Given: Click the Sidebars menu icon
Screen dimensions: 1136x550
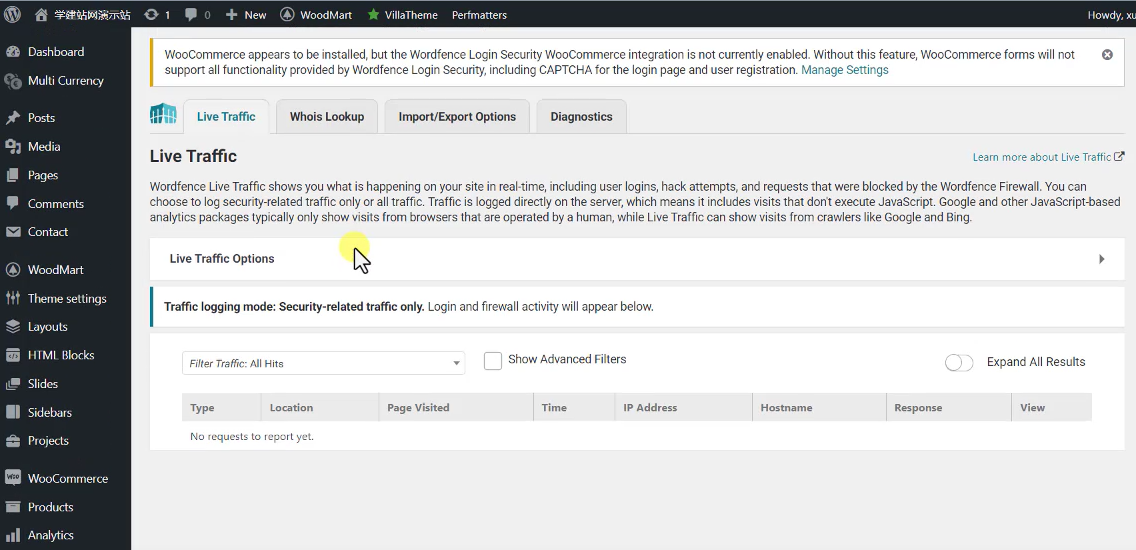Looking at the screenshot, I should coord(12,412).
